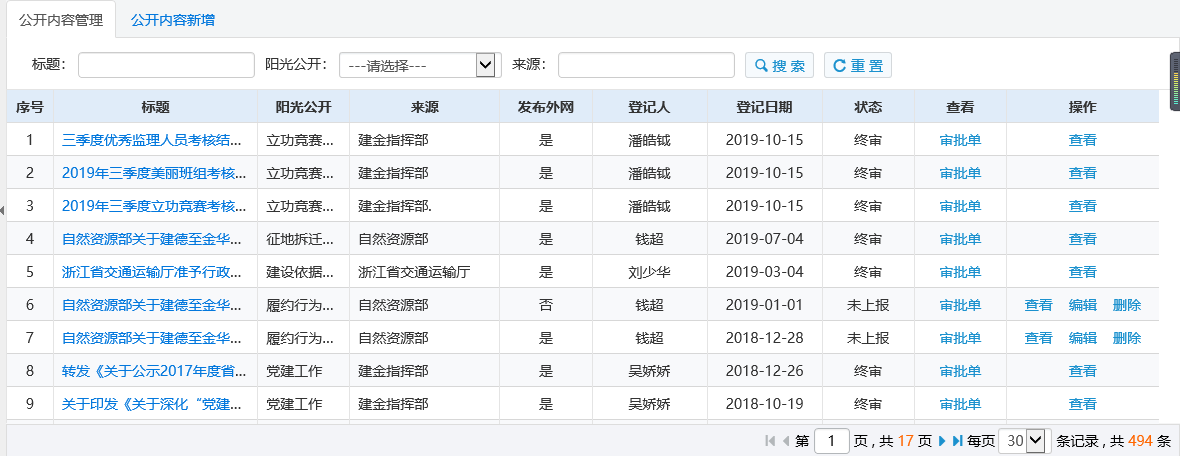Open title link 浙江省交通运输厅准予行政

(153, 272)
